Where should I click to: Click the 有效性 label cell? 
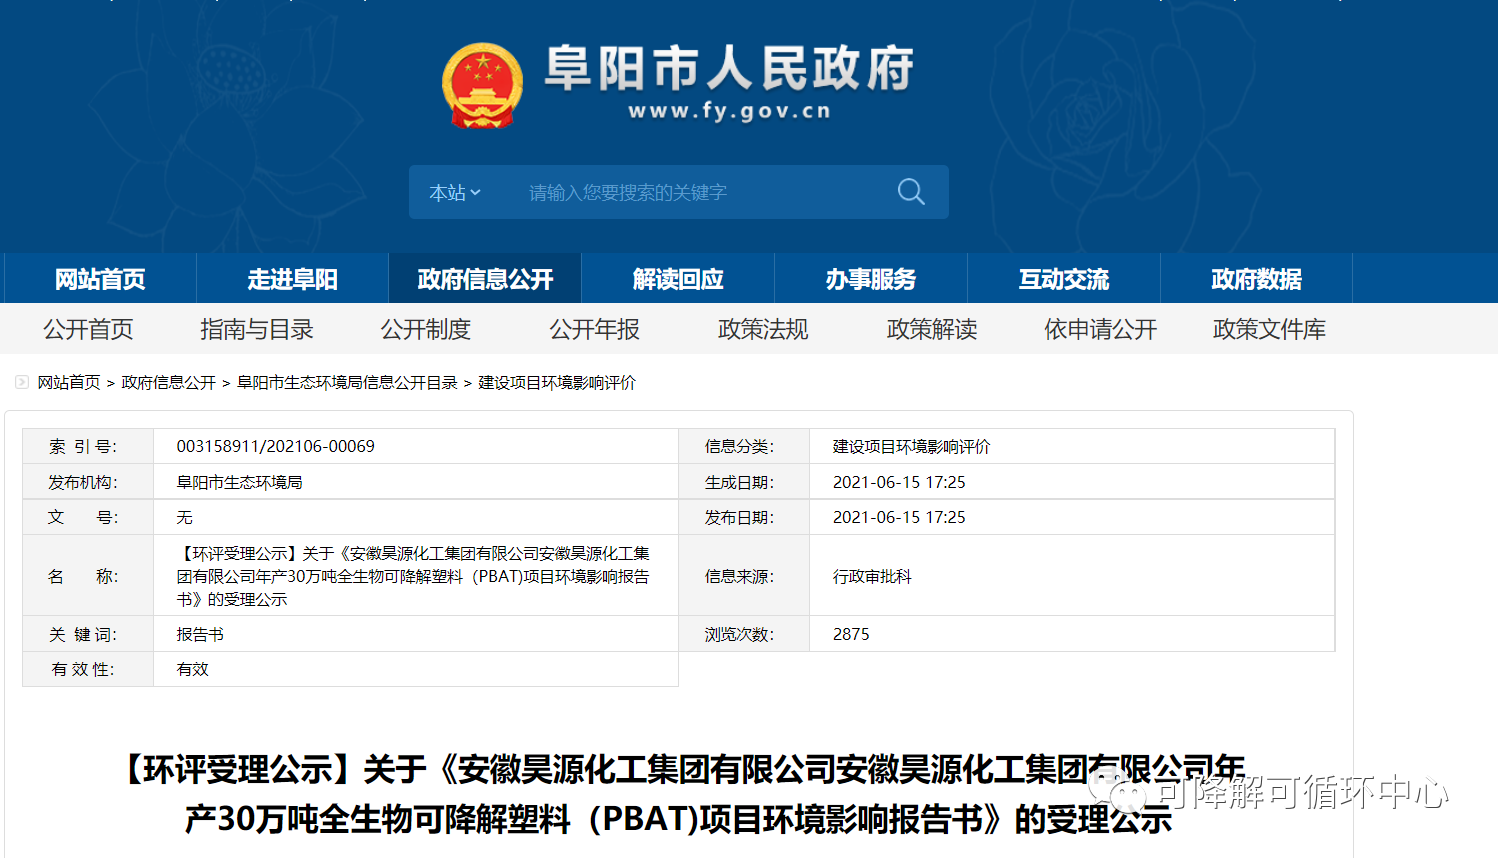coord(88,669)
